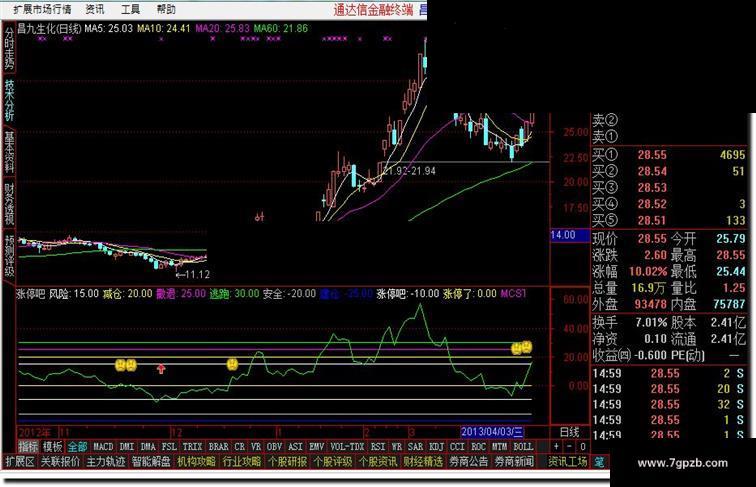Open the 个股研报 tab
The image size is (756, 487).
pos(287,461)
